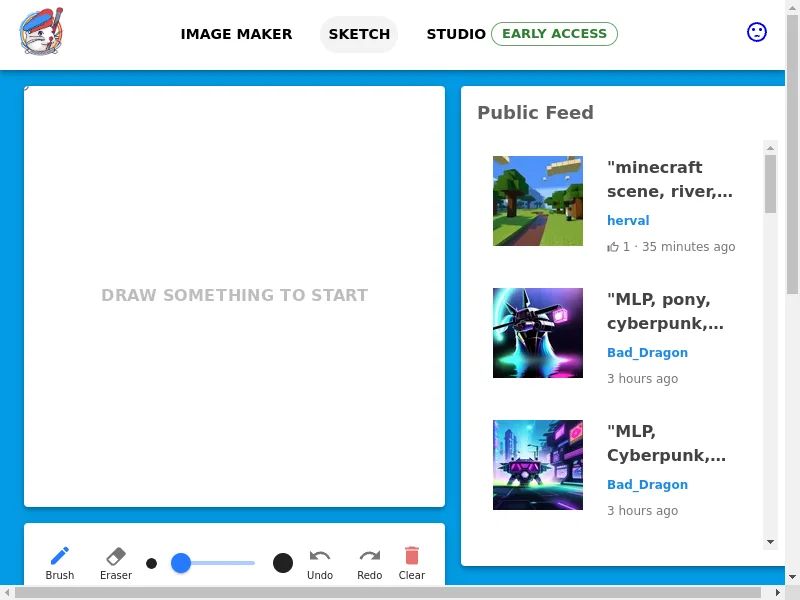Clear the canvas with trash icon

412,562
